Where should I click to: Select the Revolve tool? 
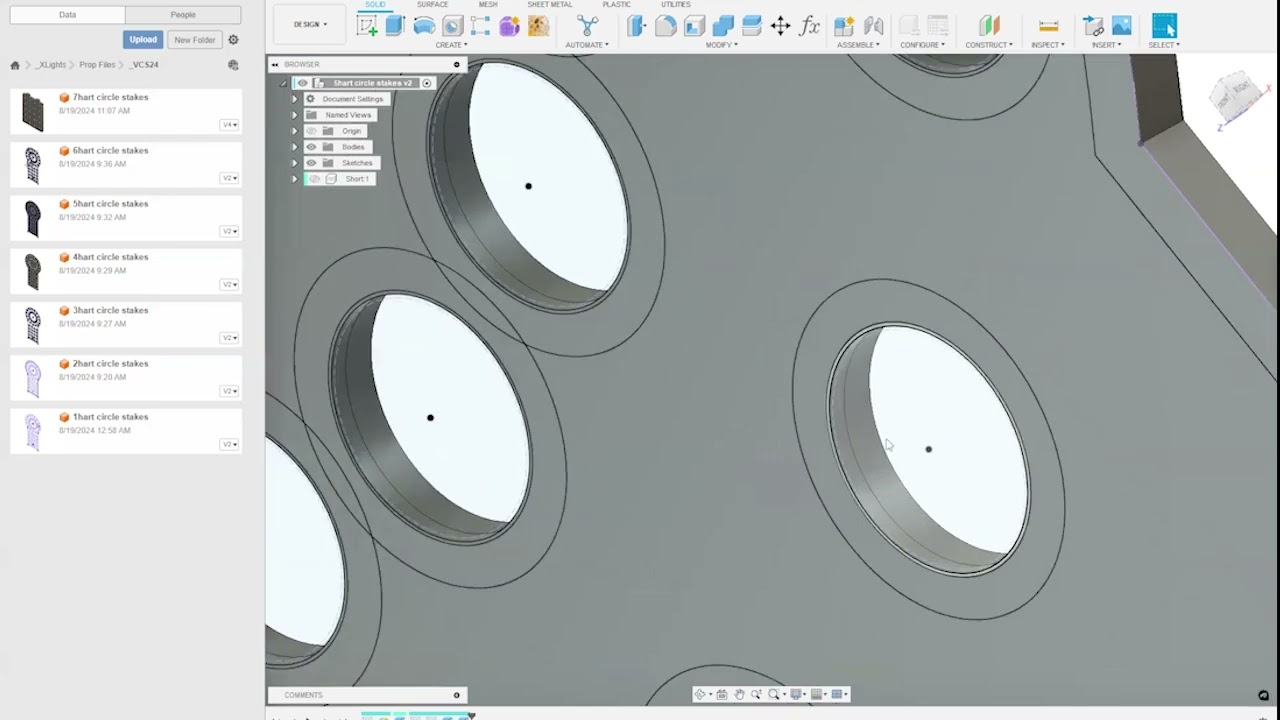(424, 26)
